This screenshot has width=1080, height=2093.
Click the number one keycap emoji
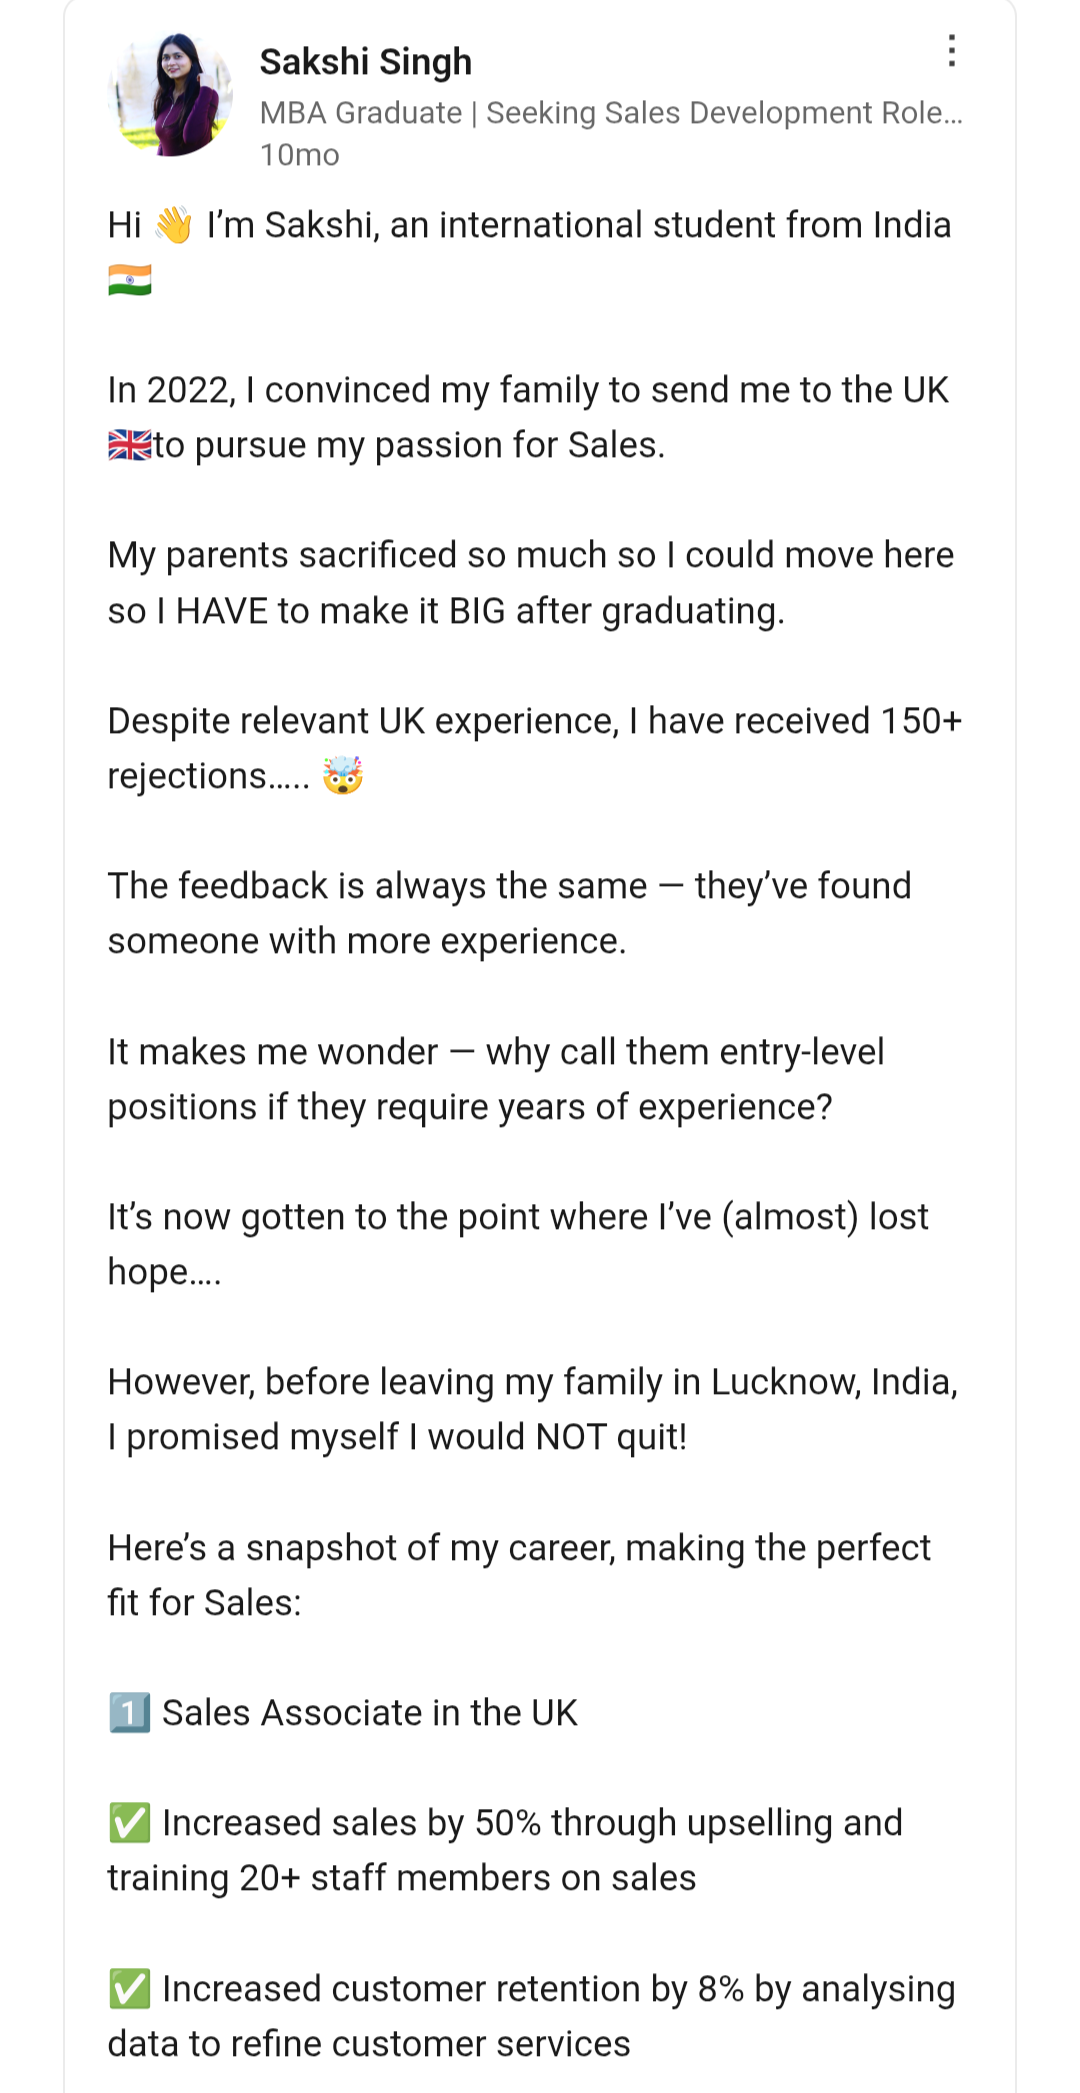[x=129, y=1713]
